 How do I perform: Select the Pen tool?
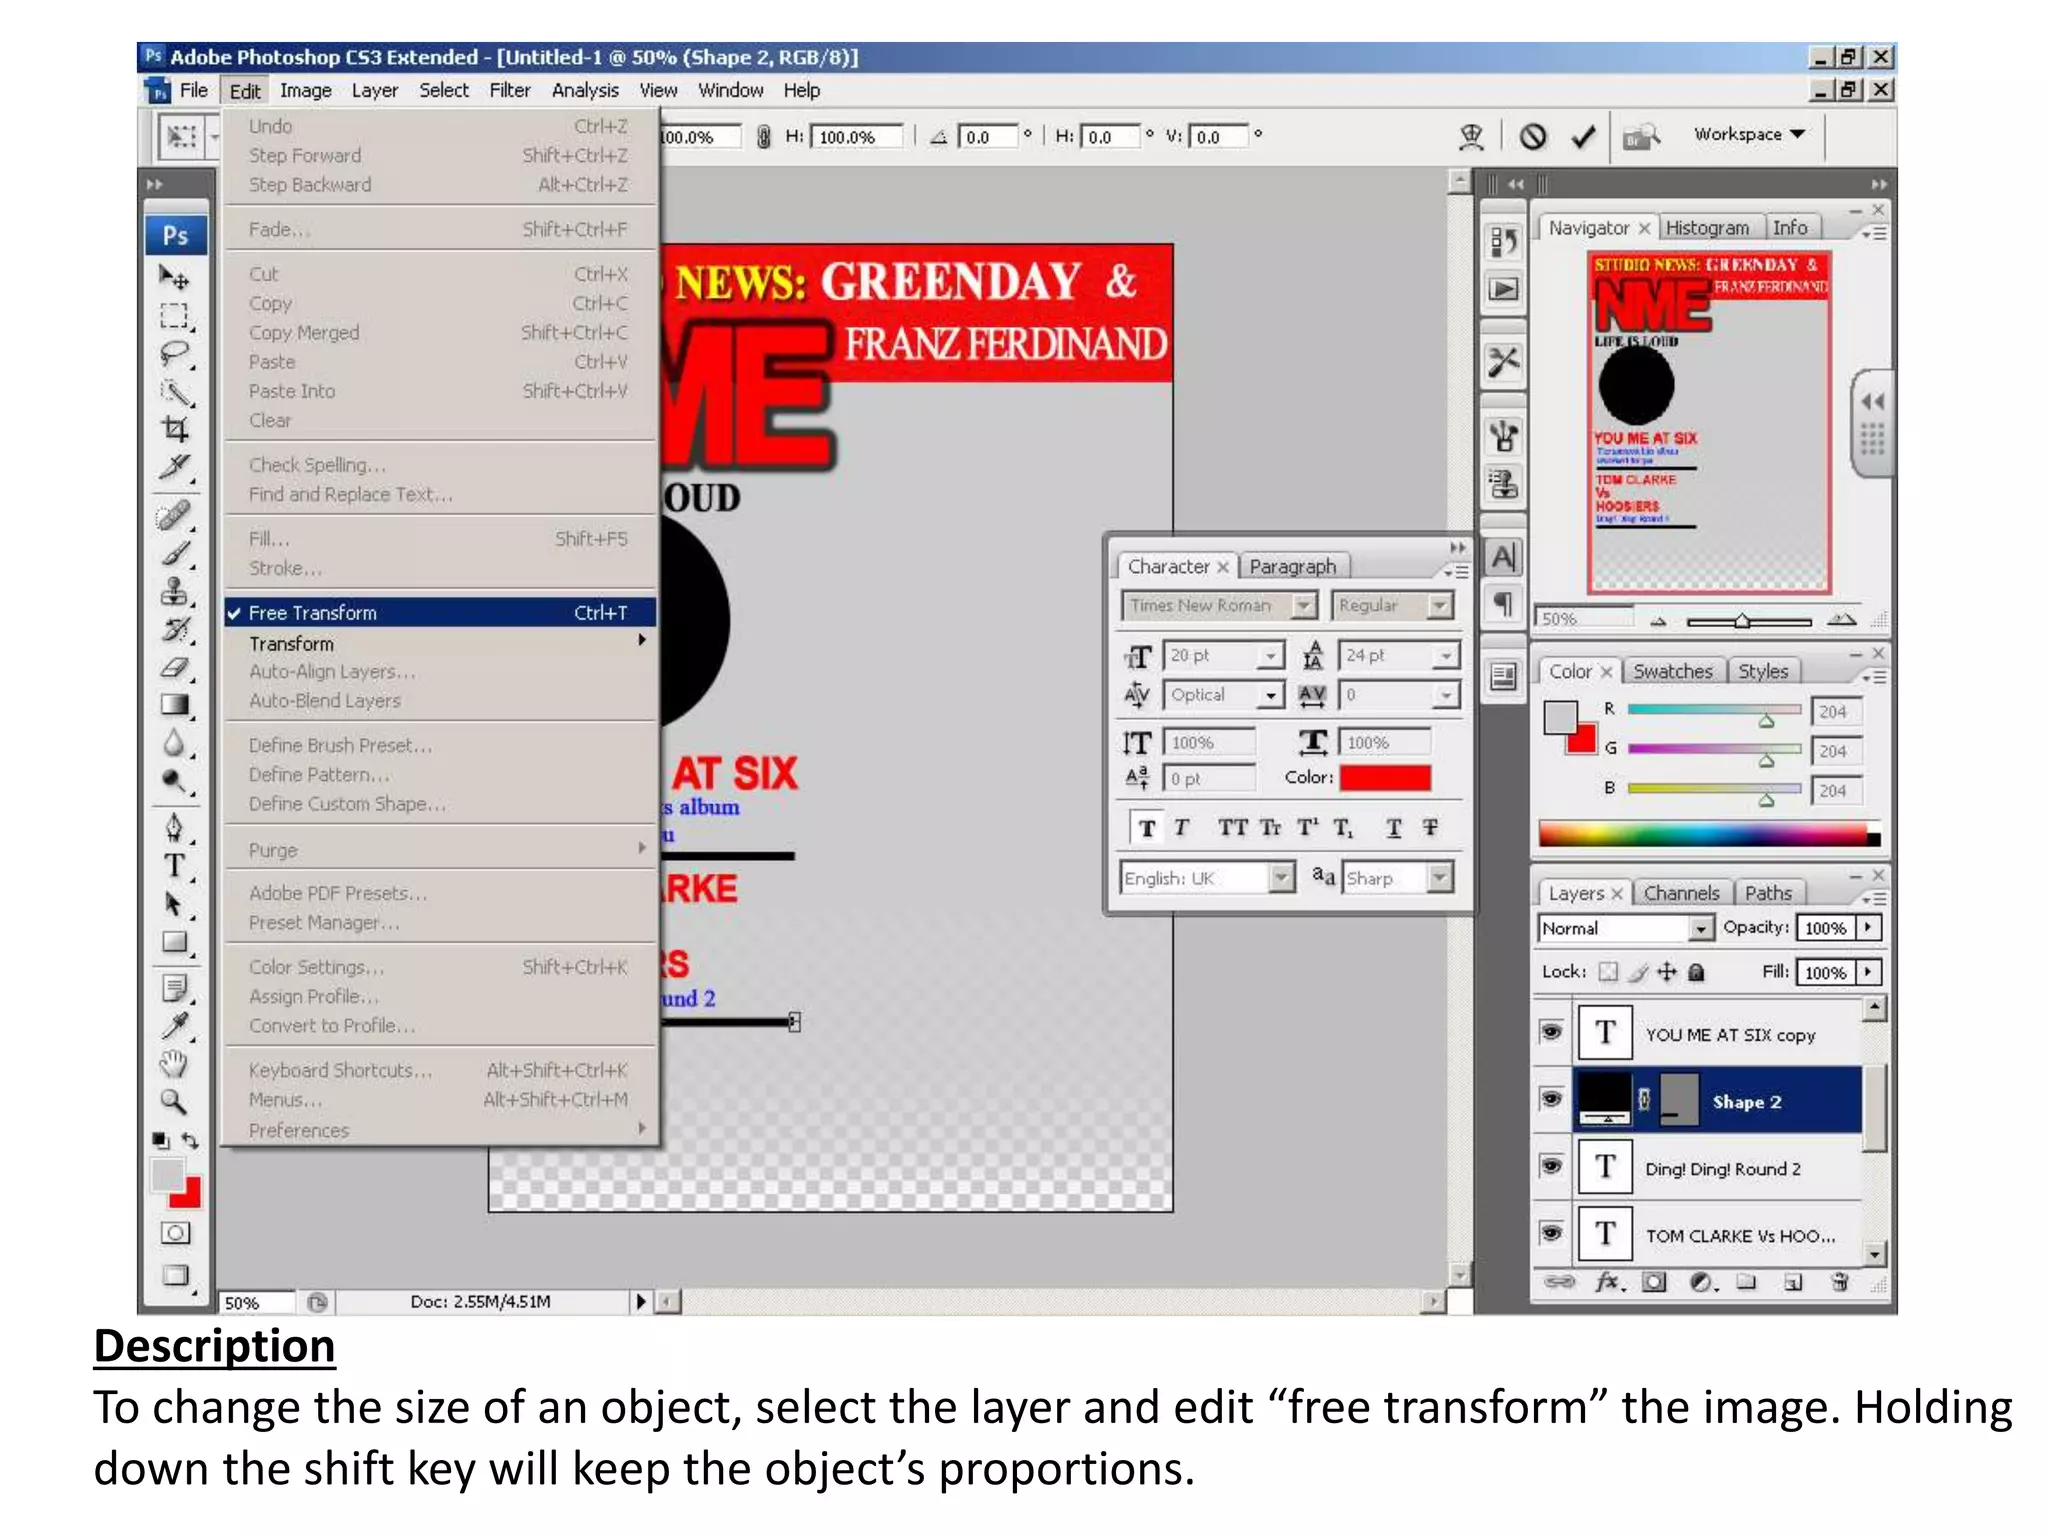point(174,828)
